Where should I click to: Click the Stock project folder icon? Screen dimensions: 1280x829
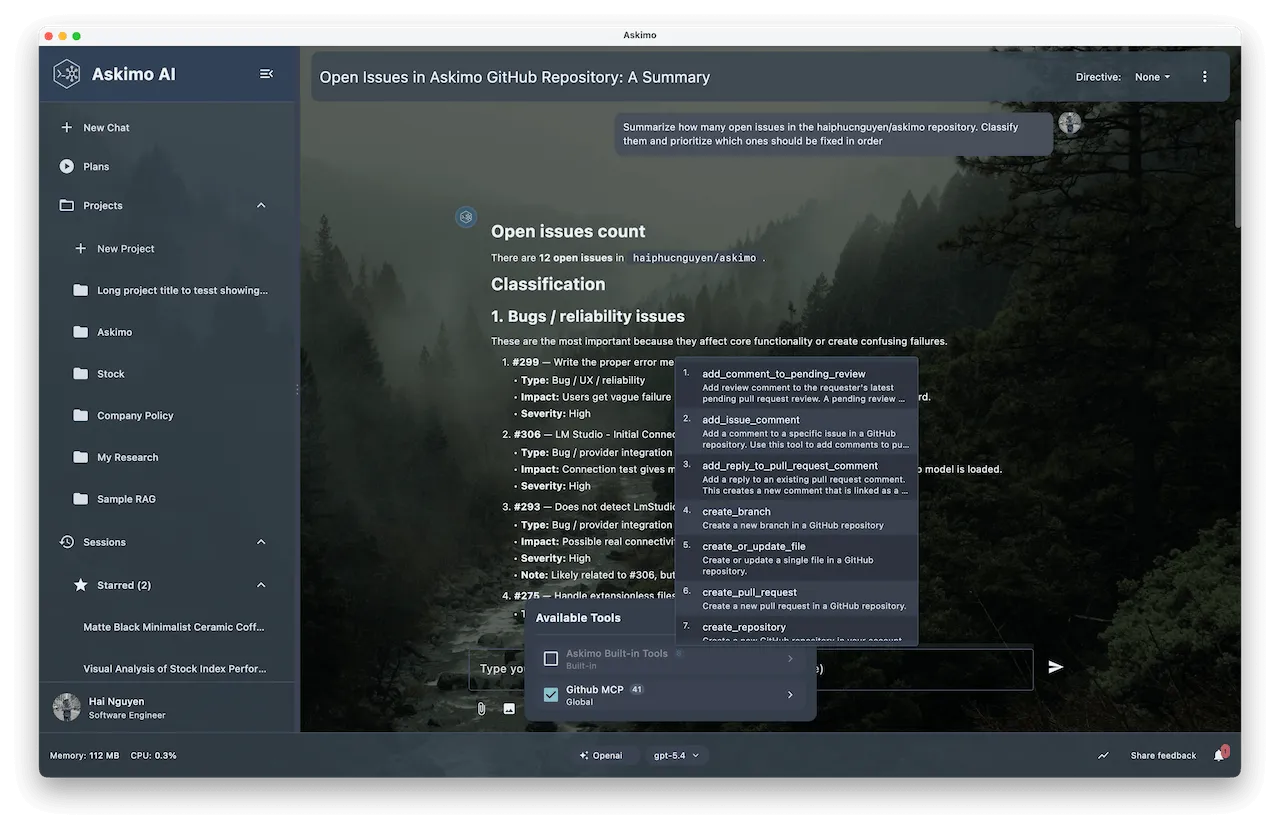(x=81, y=374)
